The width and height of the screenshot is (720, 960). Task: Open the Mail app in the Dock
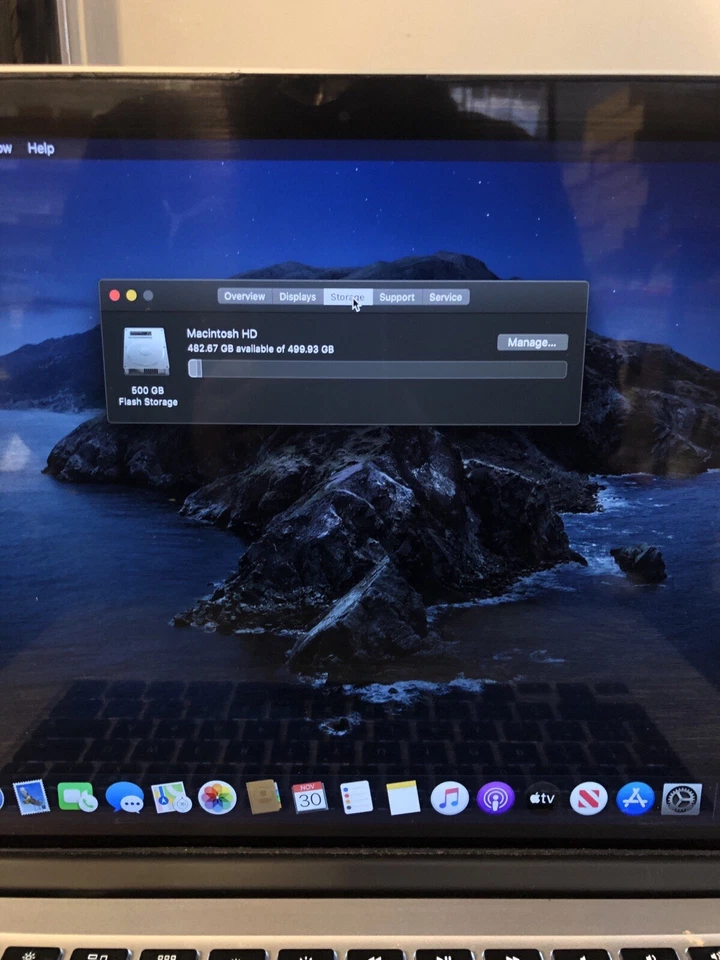31,797
